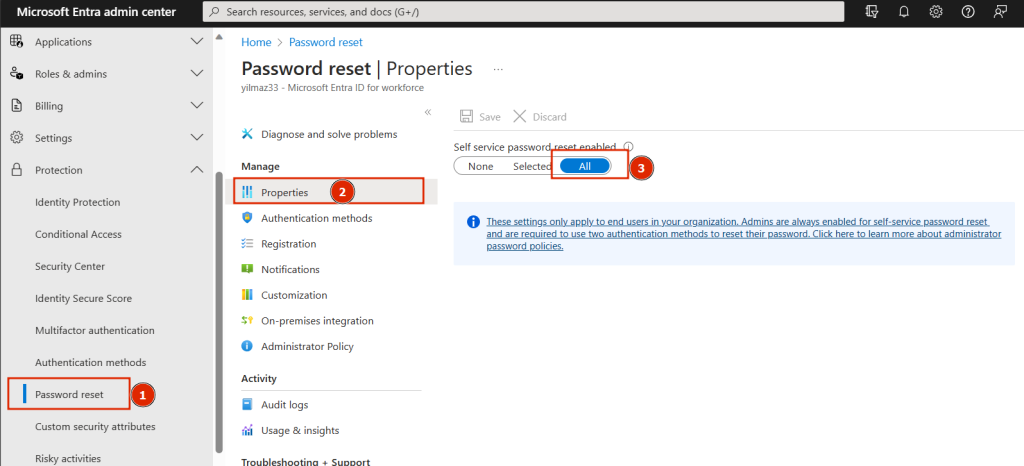Click the Home breadcrumb link
Viewport: 1024px width, 466px height.
pyautogui.click(x=256, y=42)
